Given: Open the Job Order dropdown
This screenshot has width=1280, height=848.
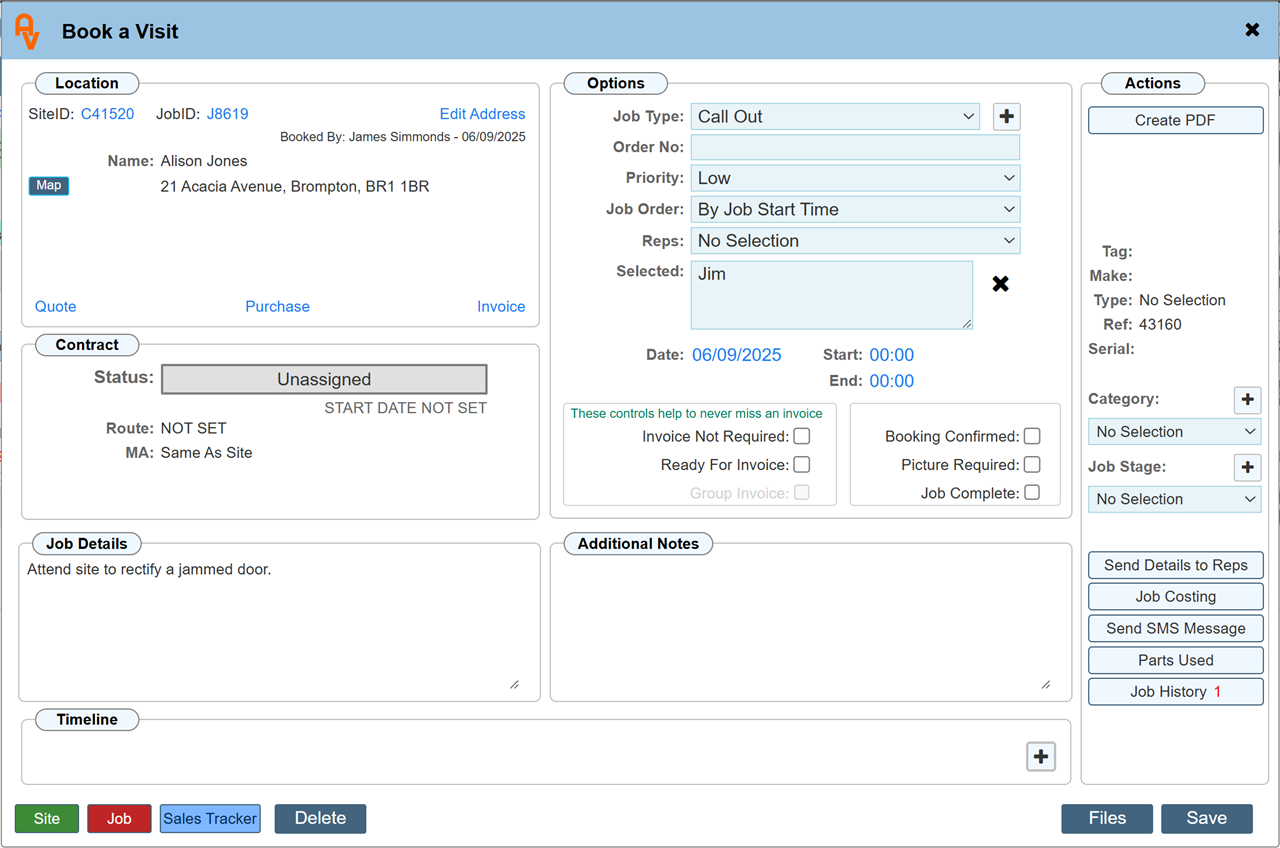Looking at the screenshot, I should tap(855, 210).
